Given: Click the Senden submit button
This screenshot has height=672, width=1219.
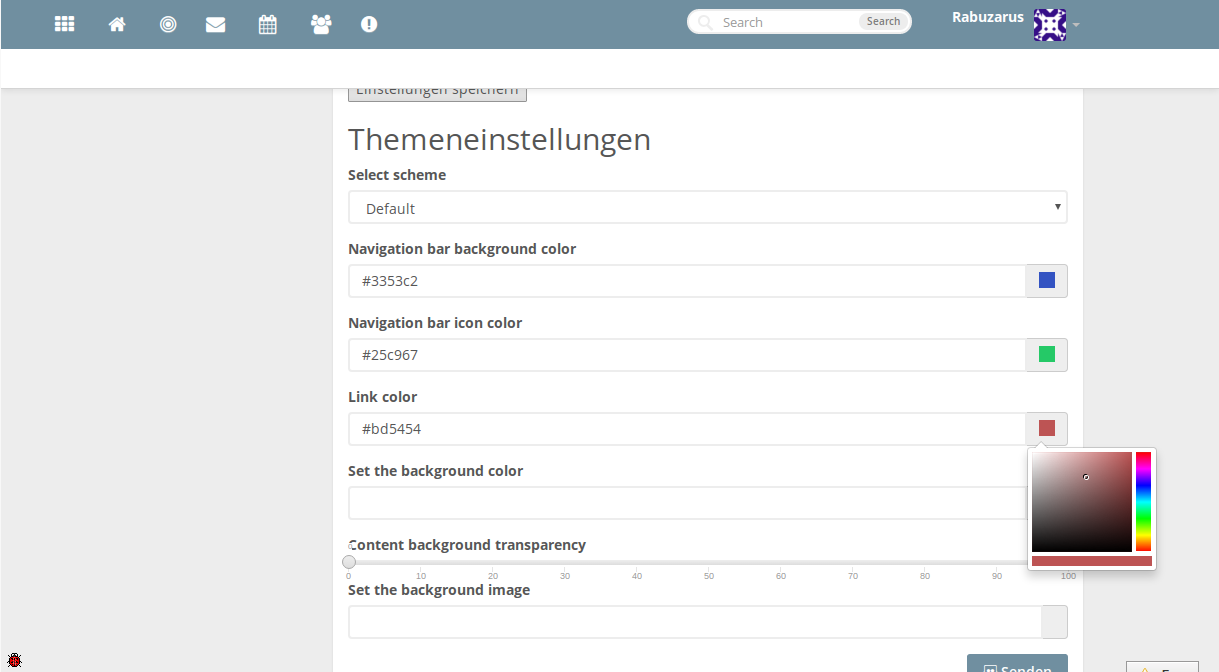Looking at the screenshot, I should 1017,665.
